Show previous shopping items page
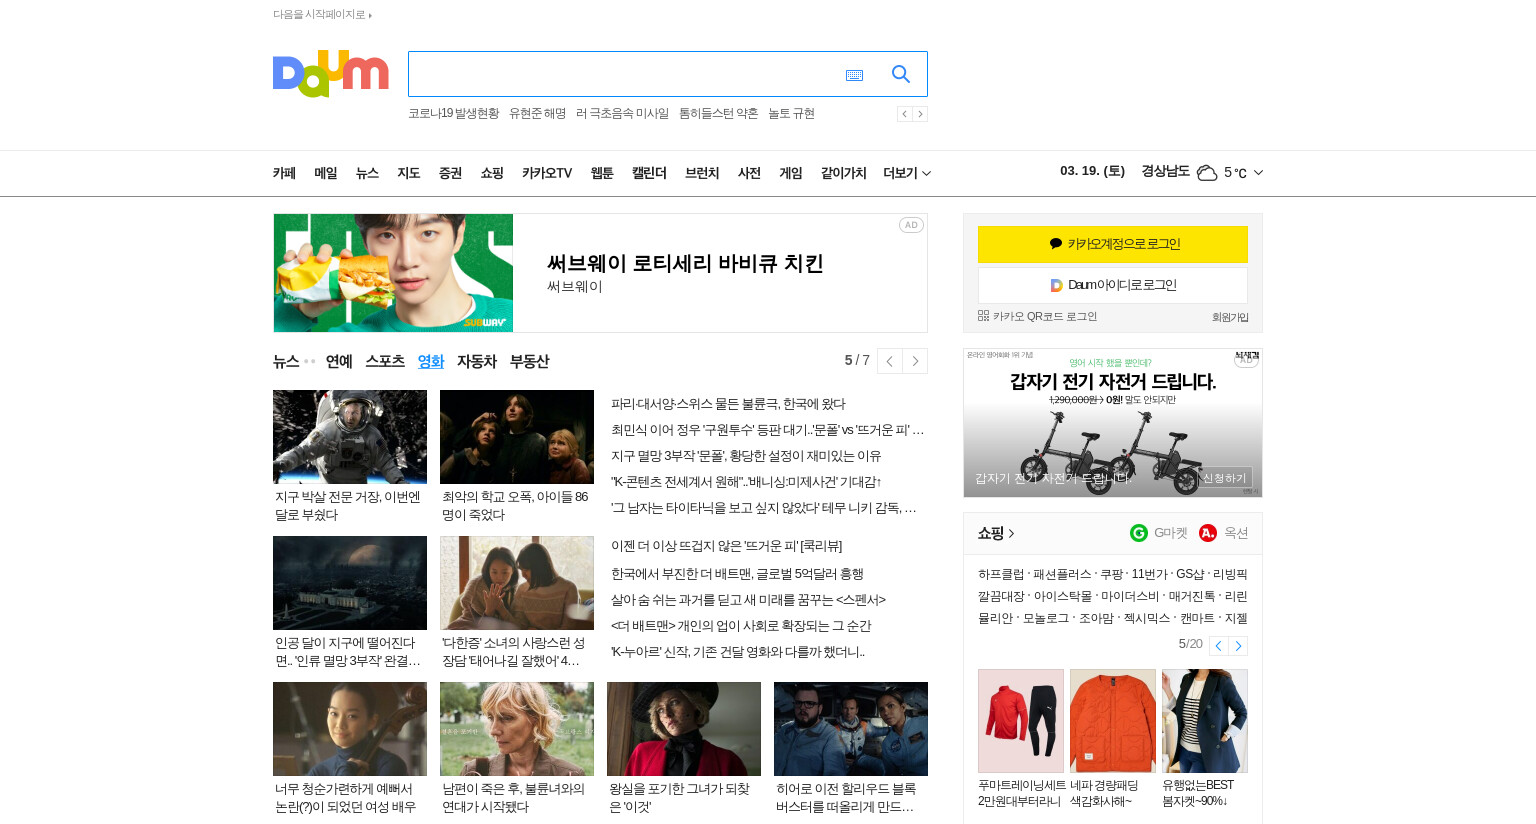 pos(1219,646)
